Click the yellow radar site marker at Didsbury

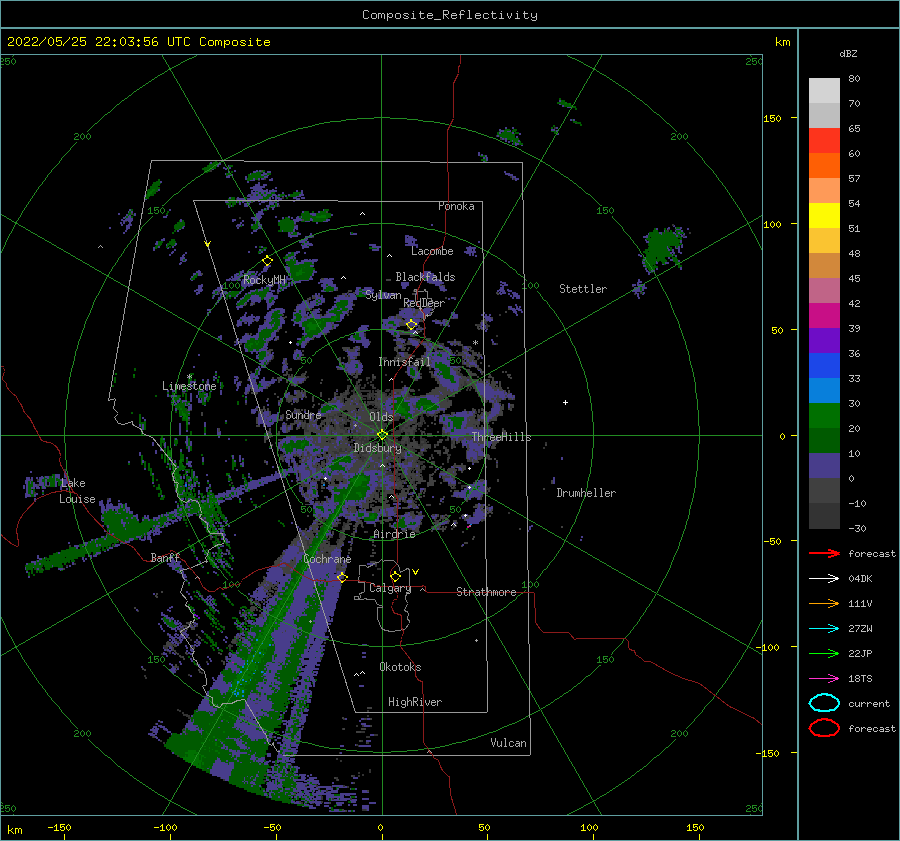(x=382, y=435)
